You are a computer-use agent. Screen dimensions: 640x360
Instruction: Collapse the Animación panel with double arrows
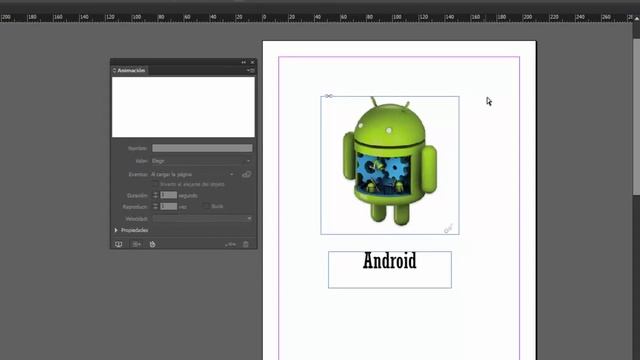244,62
